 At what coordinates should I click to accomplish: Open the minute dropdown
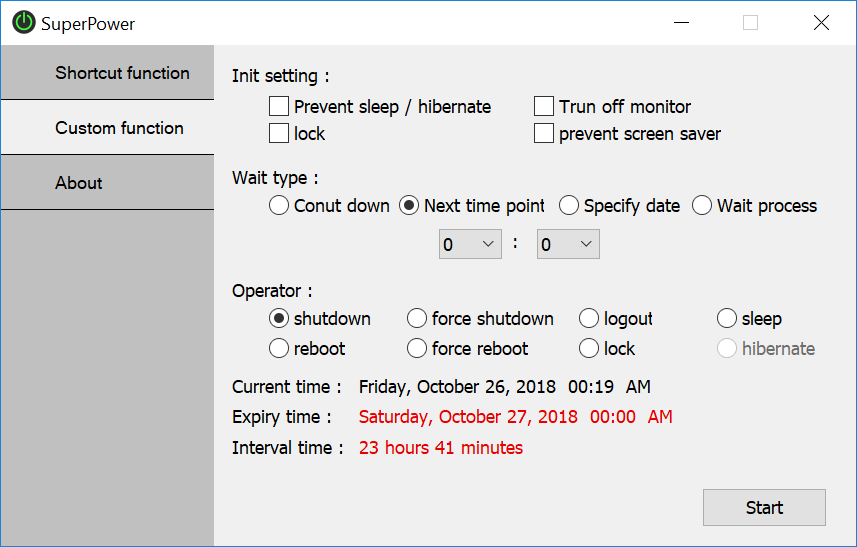pyautogui.click(x=568, y=244)
